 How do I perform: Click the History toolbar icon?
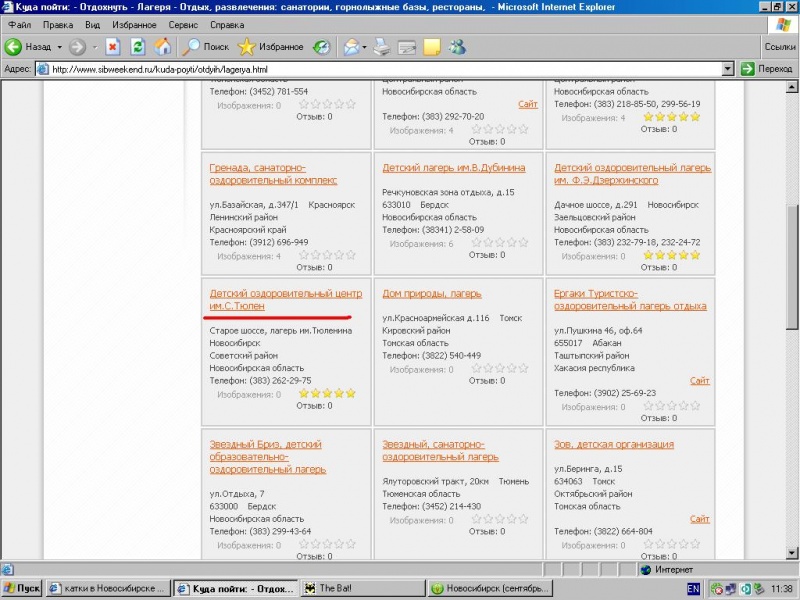pos(322,47)
